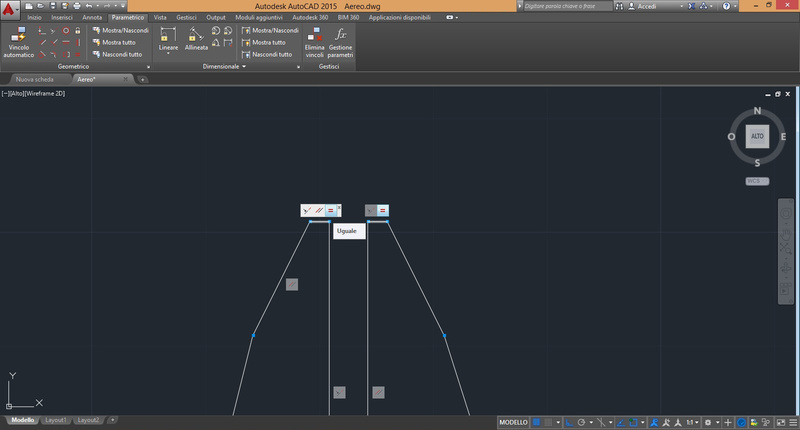800x430 pixels.
Task: Select the Collinear geometric constraint icon
Action: (x=53, y=31)
